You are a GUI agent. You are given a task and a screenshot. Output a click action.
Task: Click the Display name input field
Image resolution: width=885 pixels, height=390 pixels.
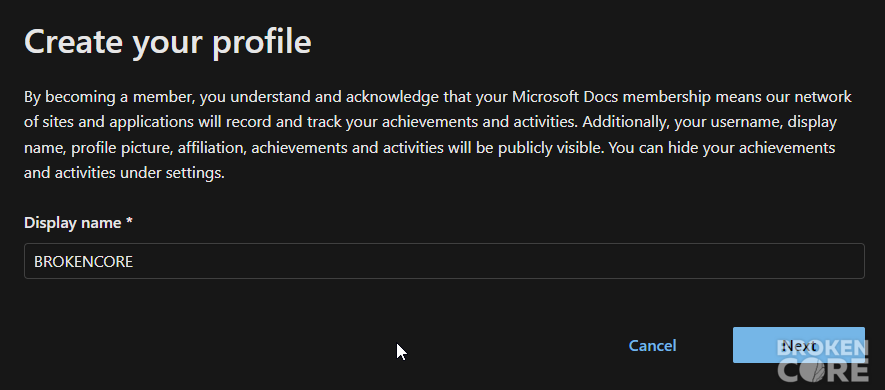(444, 261)
